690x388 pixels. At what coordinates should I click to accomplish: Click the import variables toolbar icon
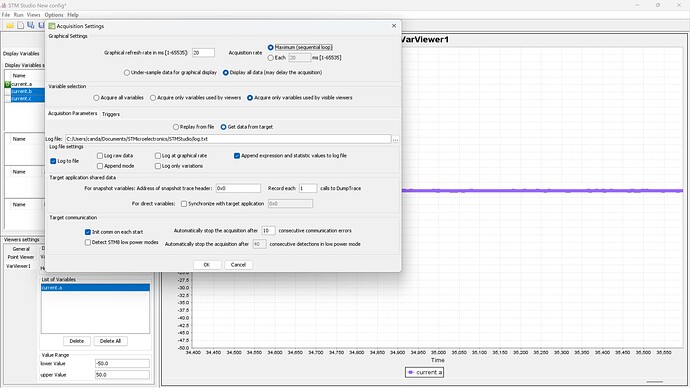[x=30, y=26]
